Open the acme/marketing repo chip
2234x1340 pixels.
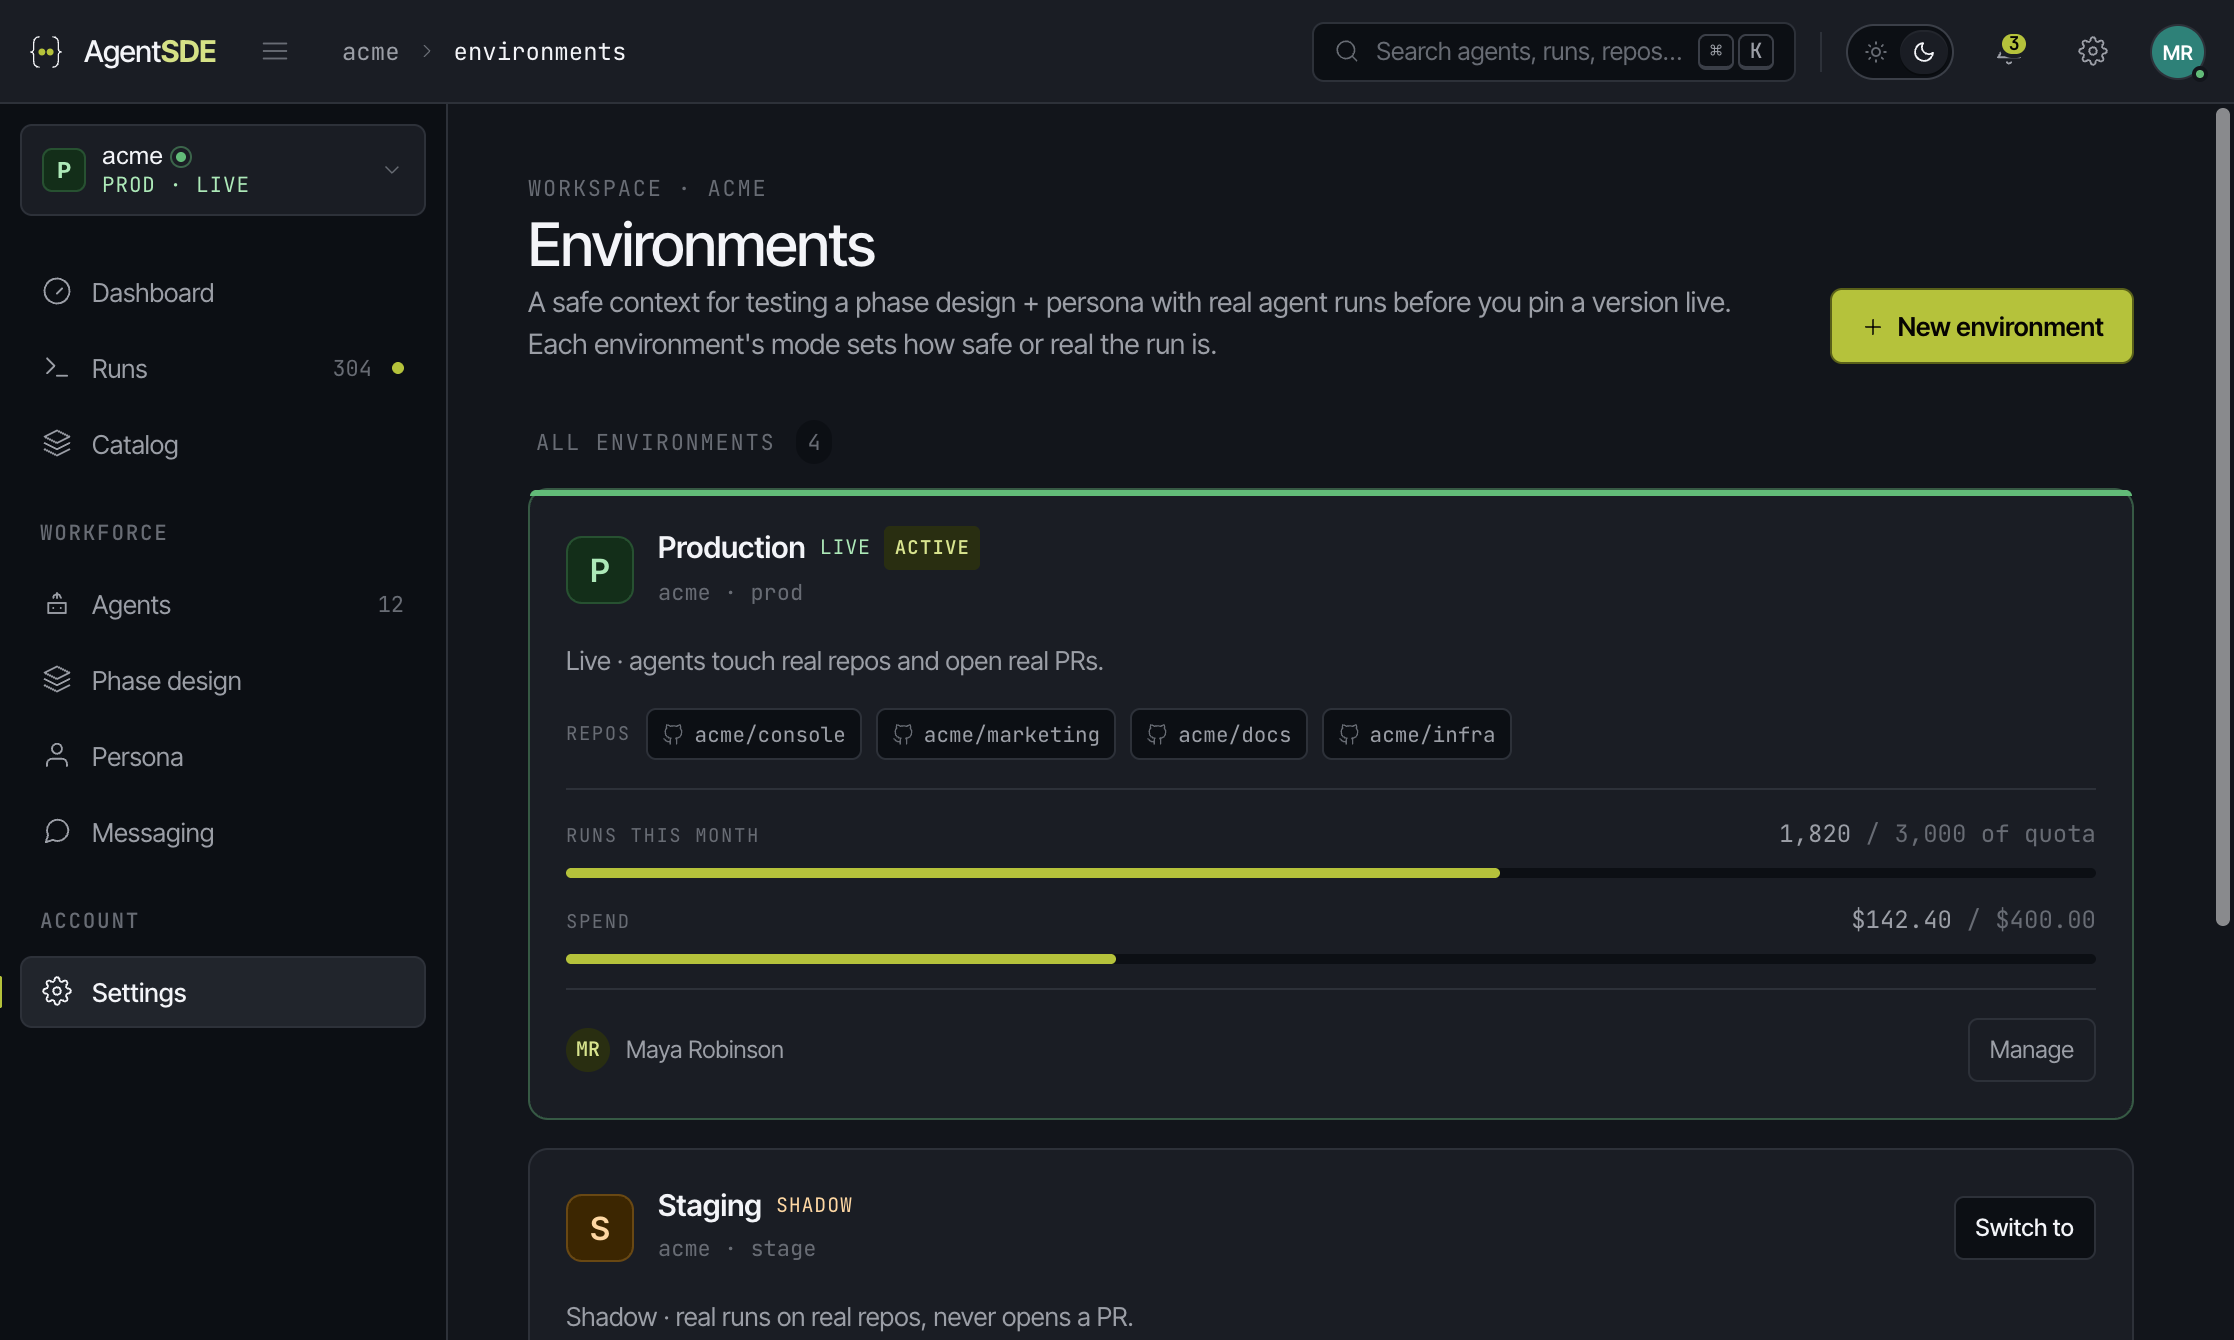995,734
